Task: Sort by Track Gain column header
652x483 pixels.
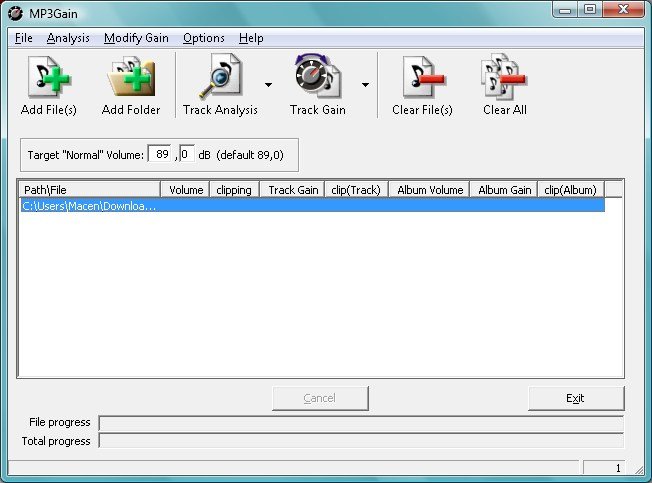Action: (292, 190)
